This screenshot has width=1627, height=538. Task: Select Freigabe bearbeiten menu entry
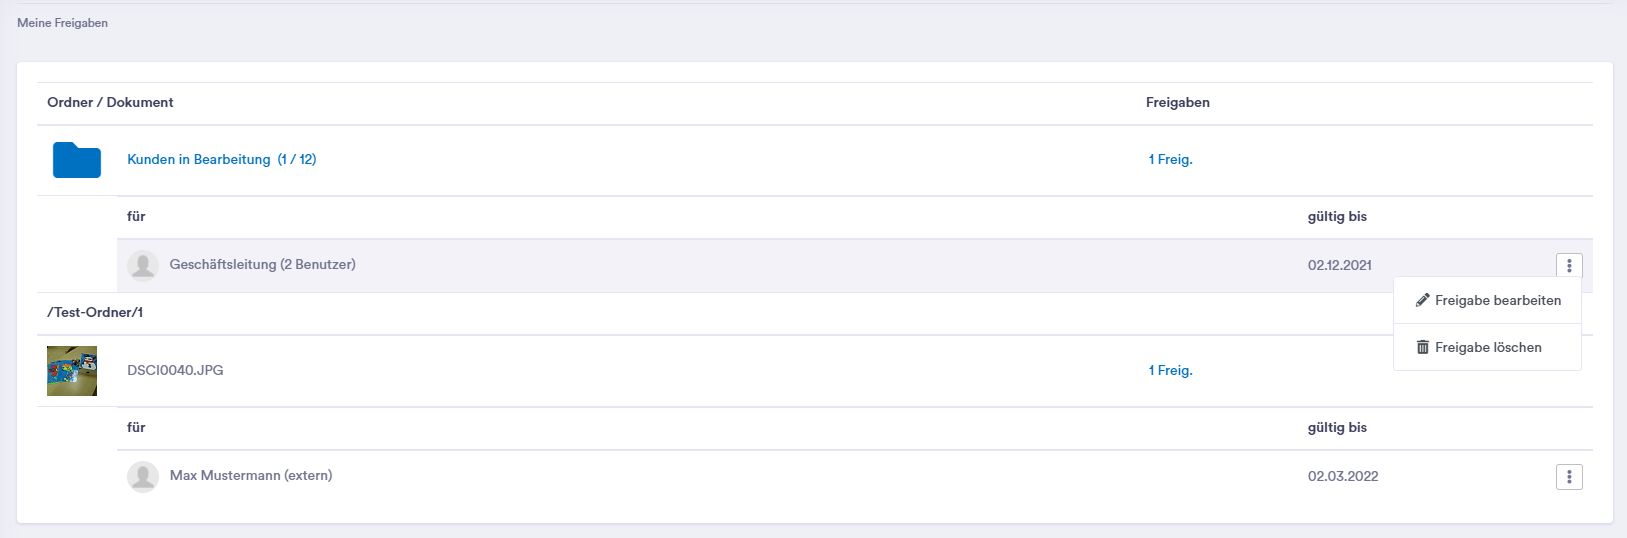tap(1487, 300)
